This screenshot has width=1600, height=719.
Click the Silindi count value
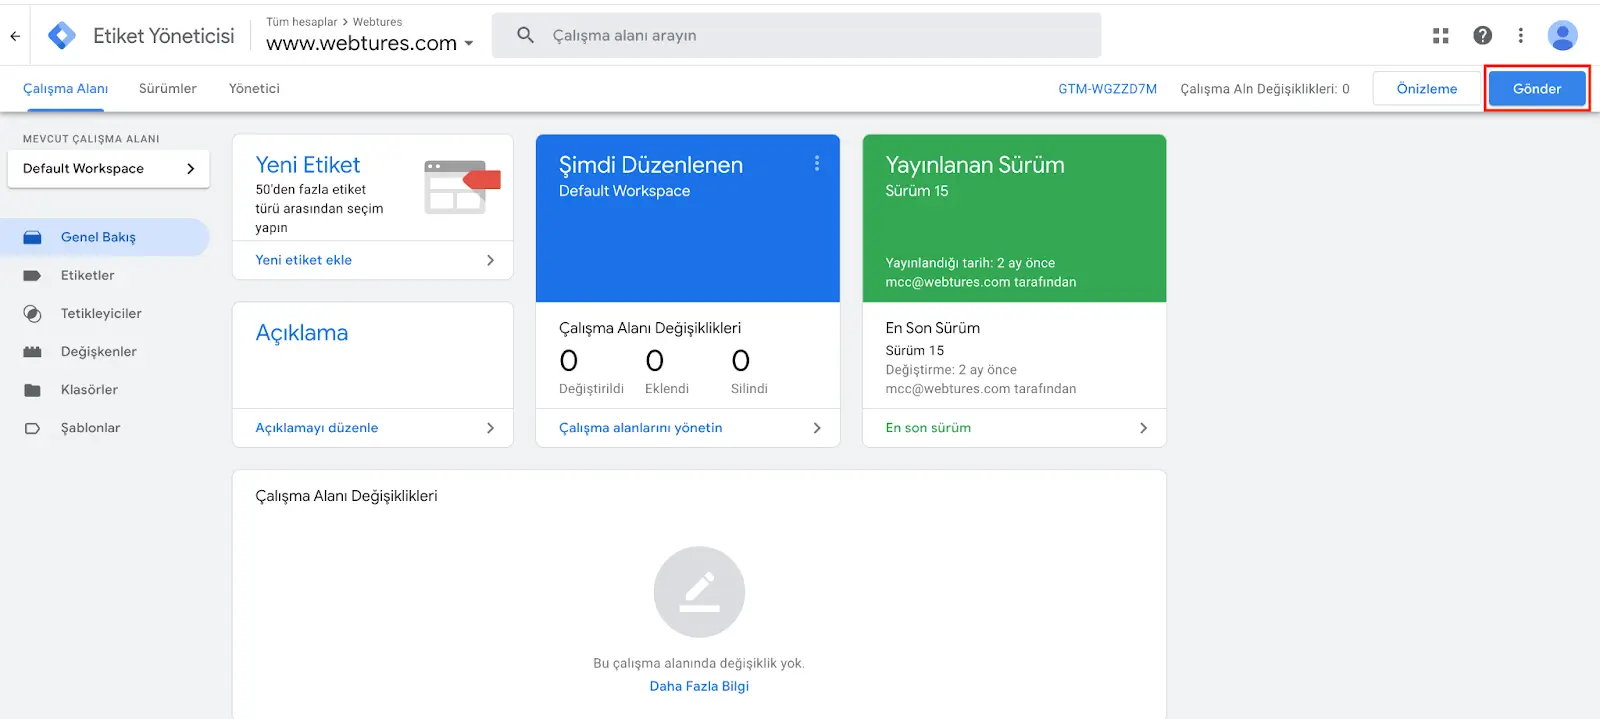(x=740, y=360)
